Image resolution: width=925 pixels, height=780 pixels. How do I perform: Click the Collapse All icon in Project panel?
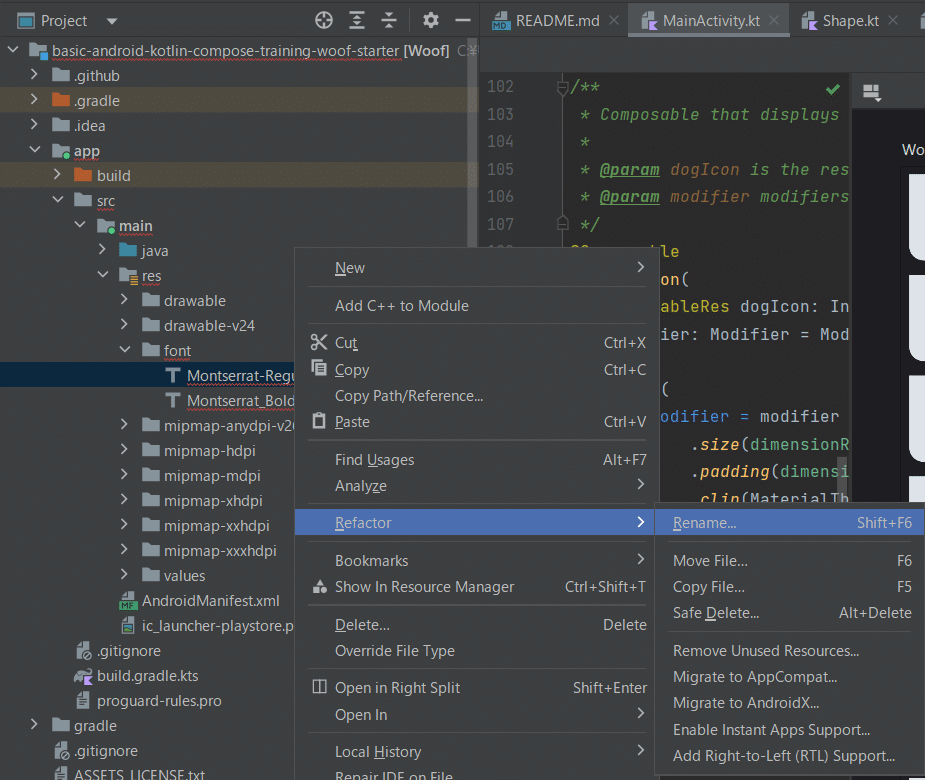389,20
